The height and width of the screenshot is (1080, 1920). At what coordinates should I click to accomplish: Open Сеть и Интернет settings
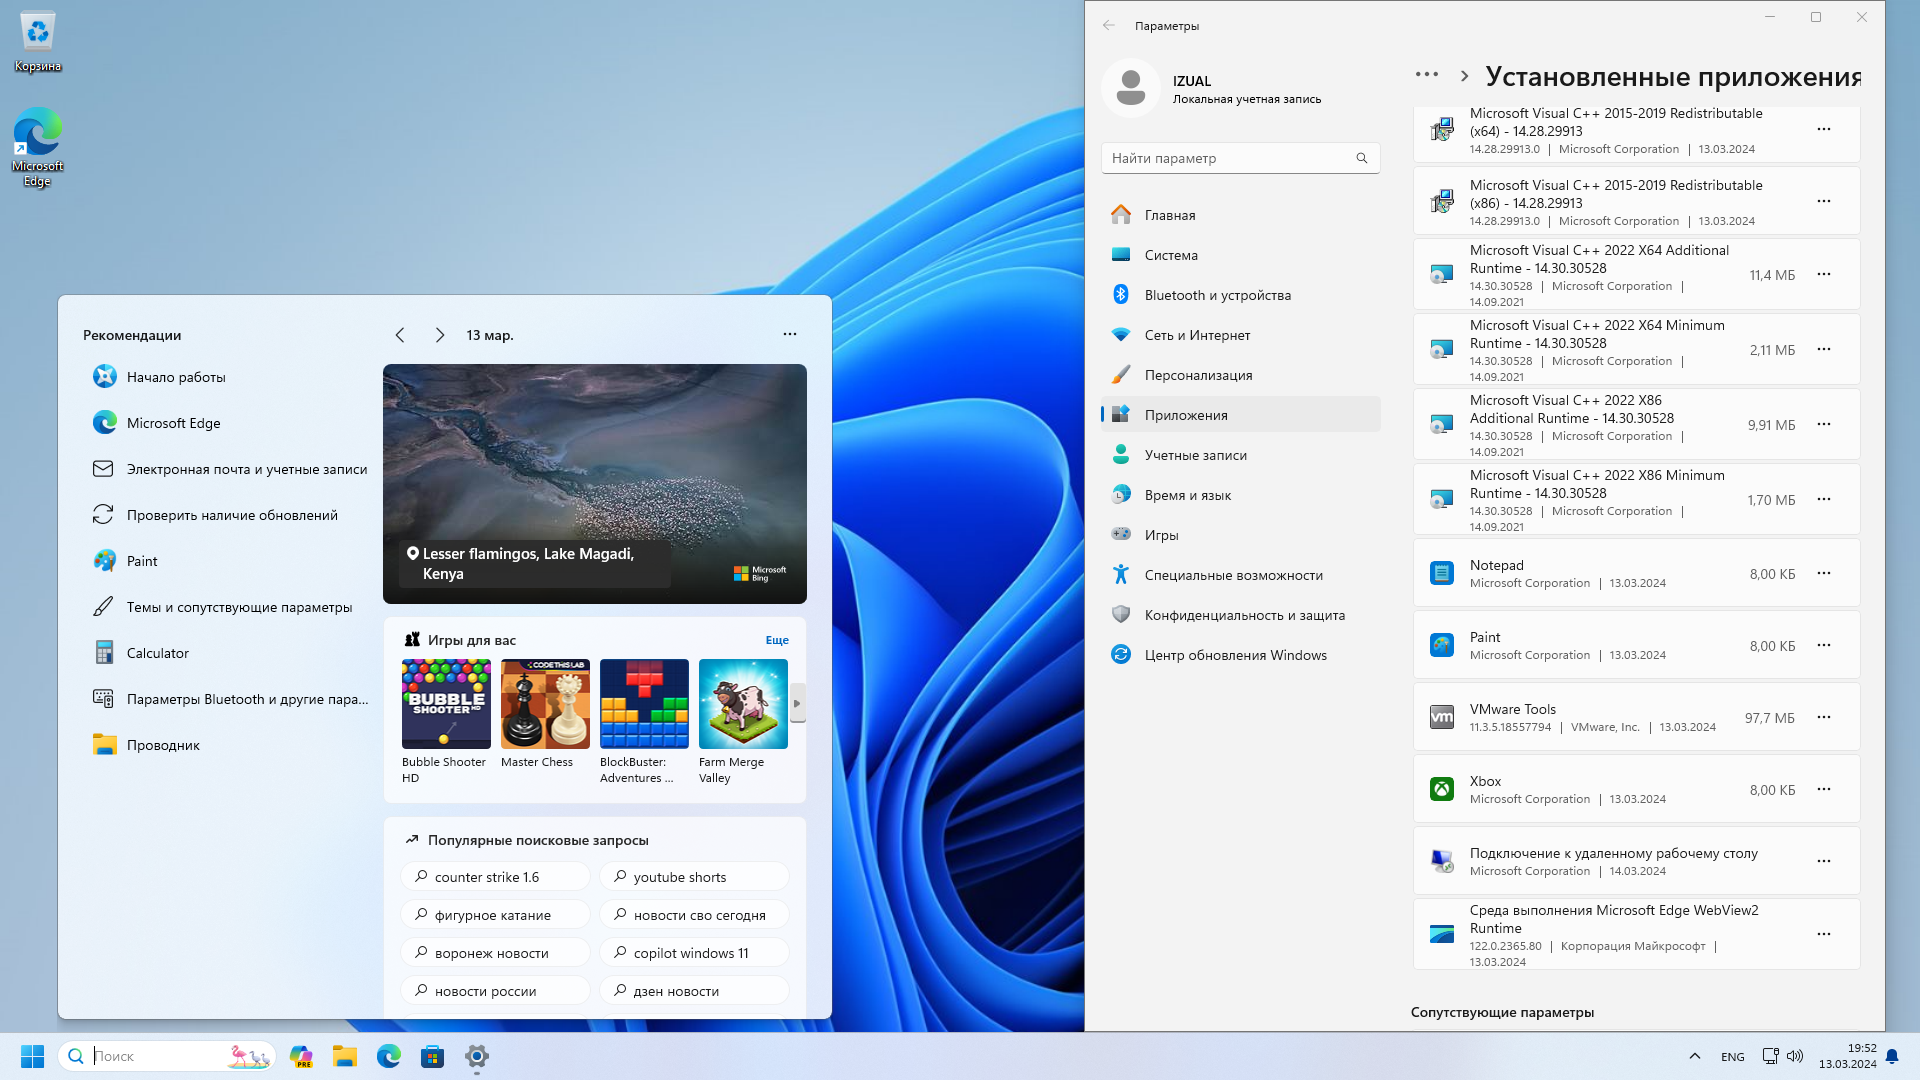coord(1240,335)
